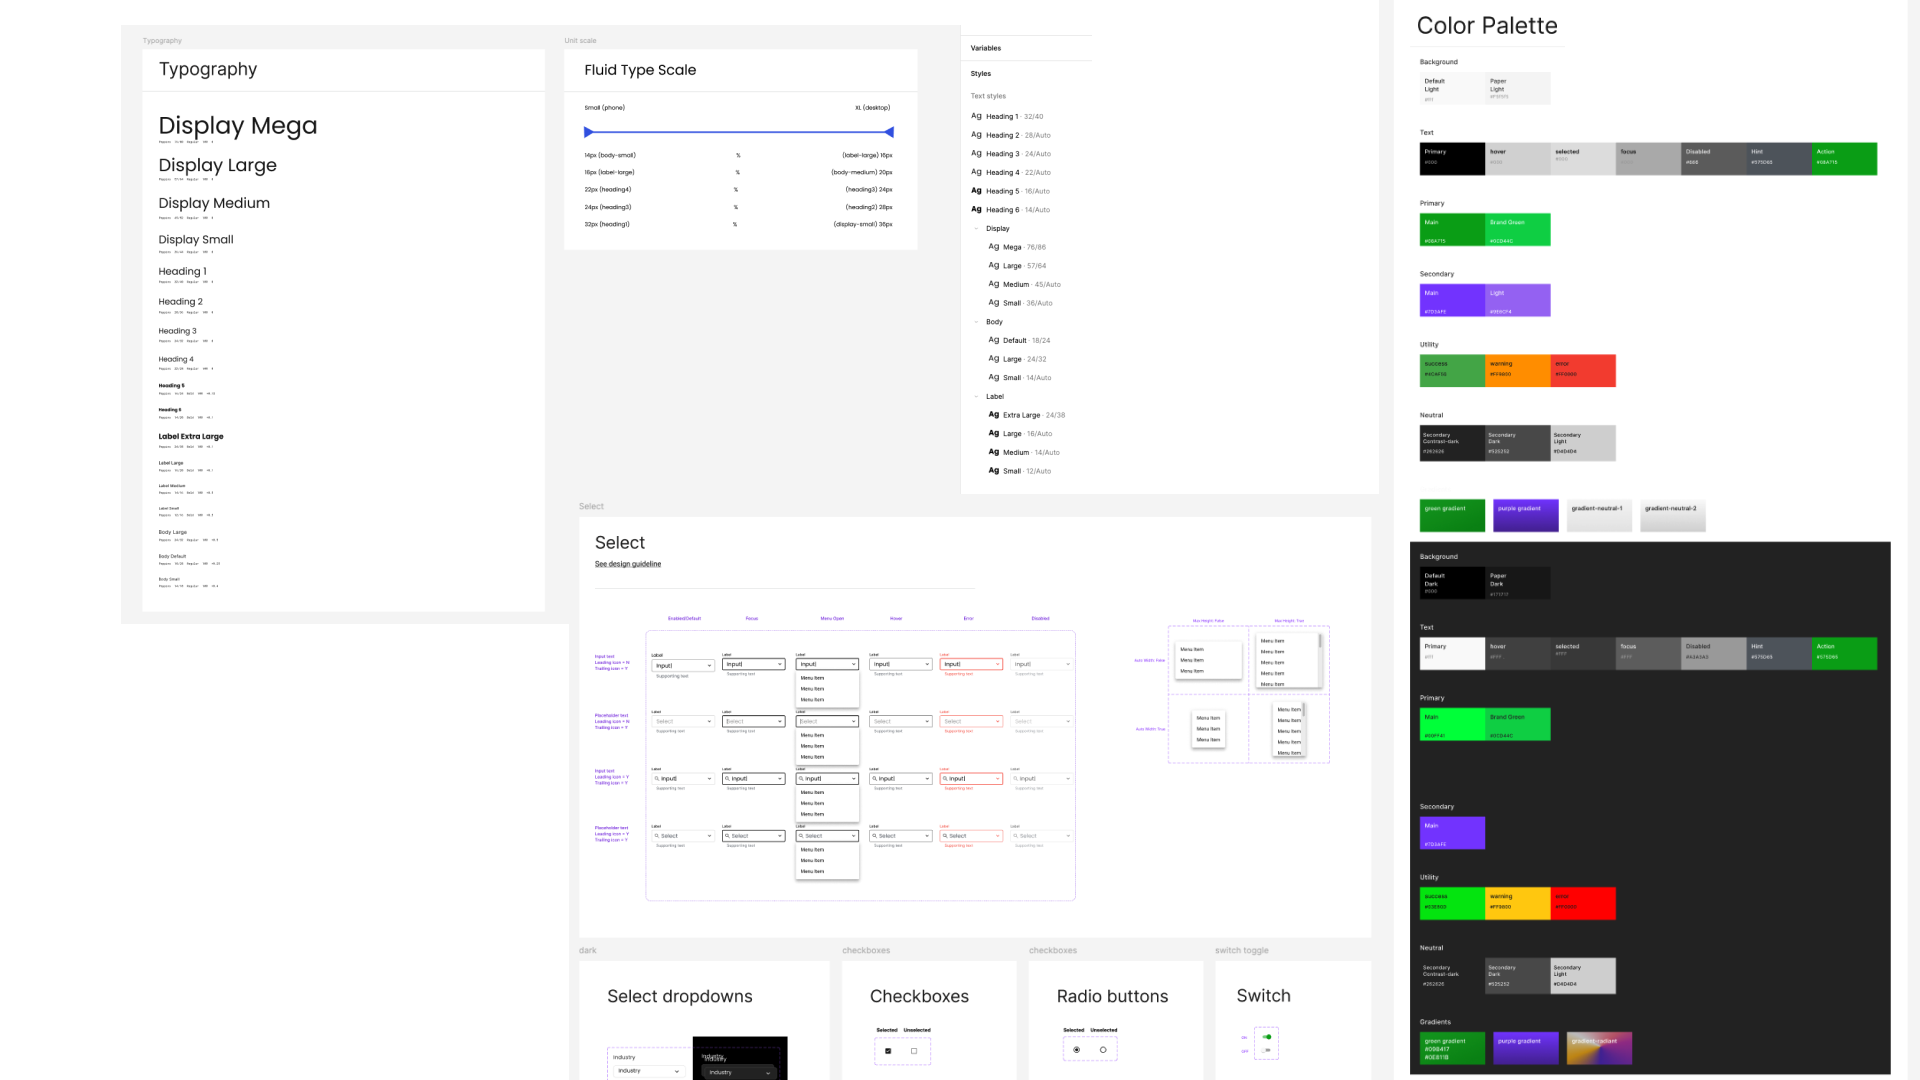Pick the Brand Green light-palette swatch

pos(1518,229)
